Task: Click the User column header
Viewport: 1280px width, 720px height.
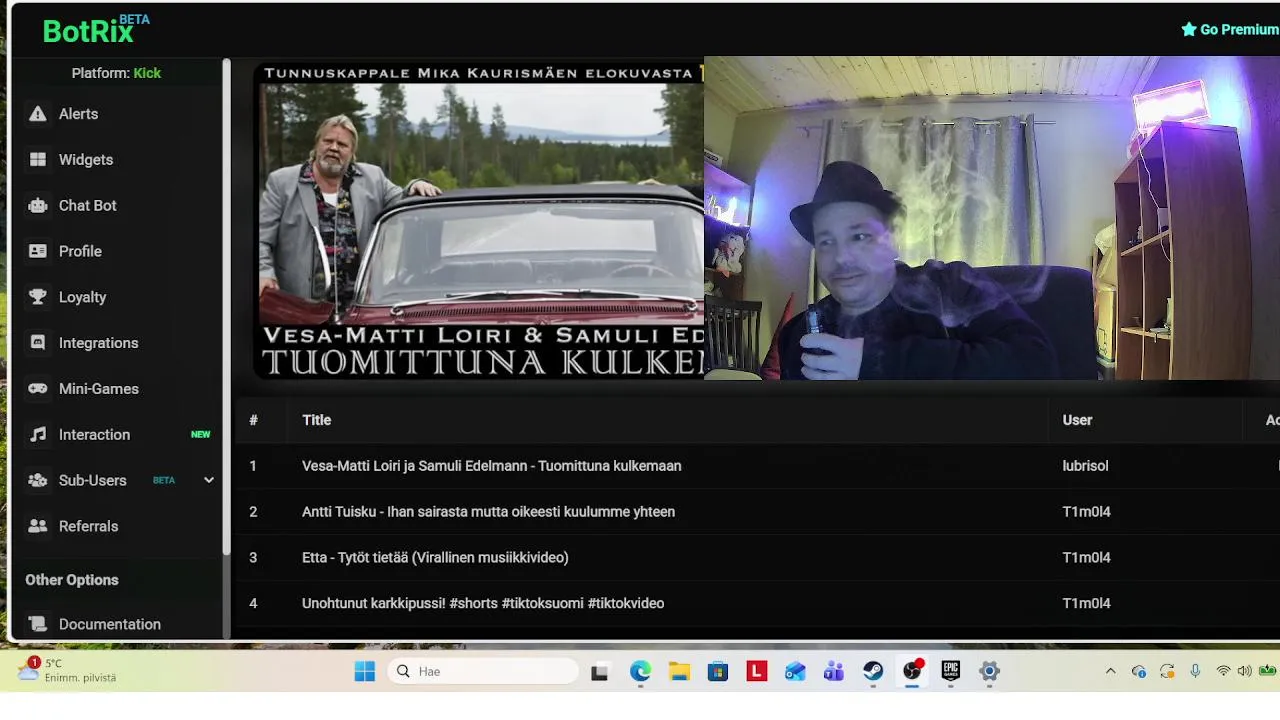Action: (1077, 420)
